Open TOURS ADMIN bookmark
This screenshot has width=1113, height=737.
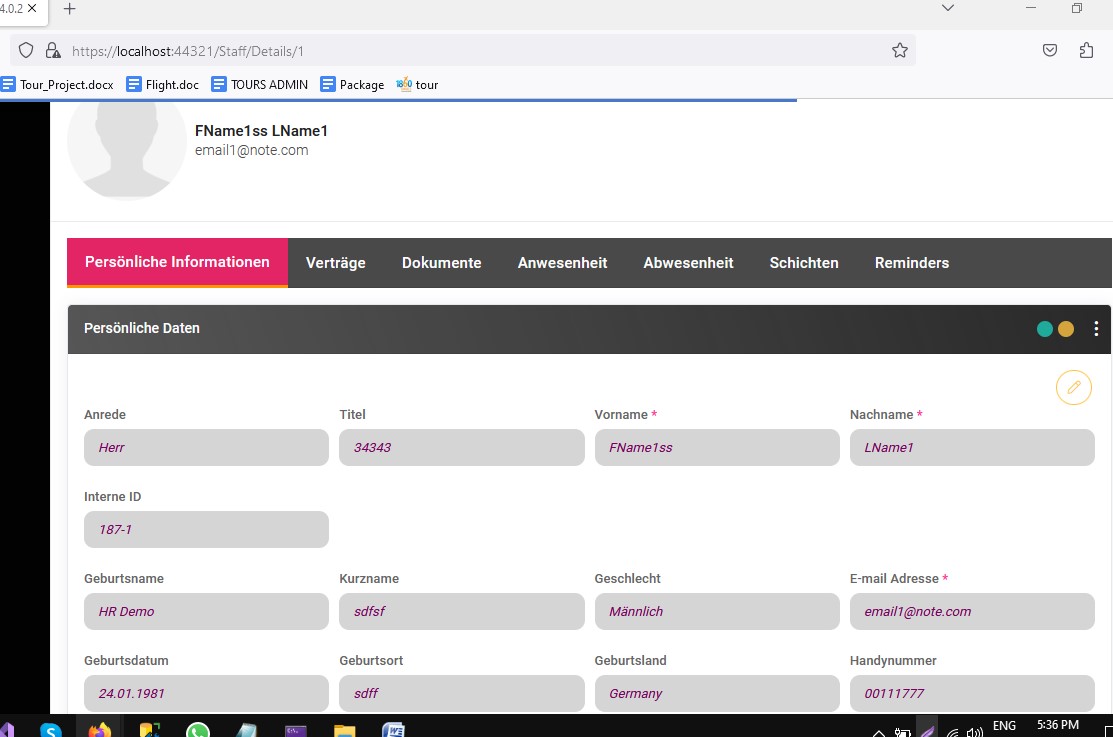[x=260, y=84]
